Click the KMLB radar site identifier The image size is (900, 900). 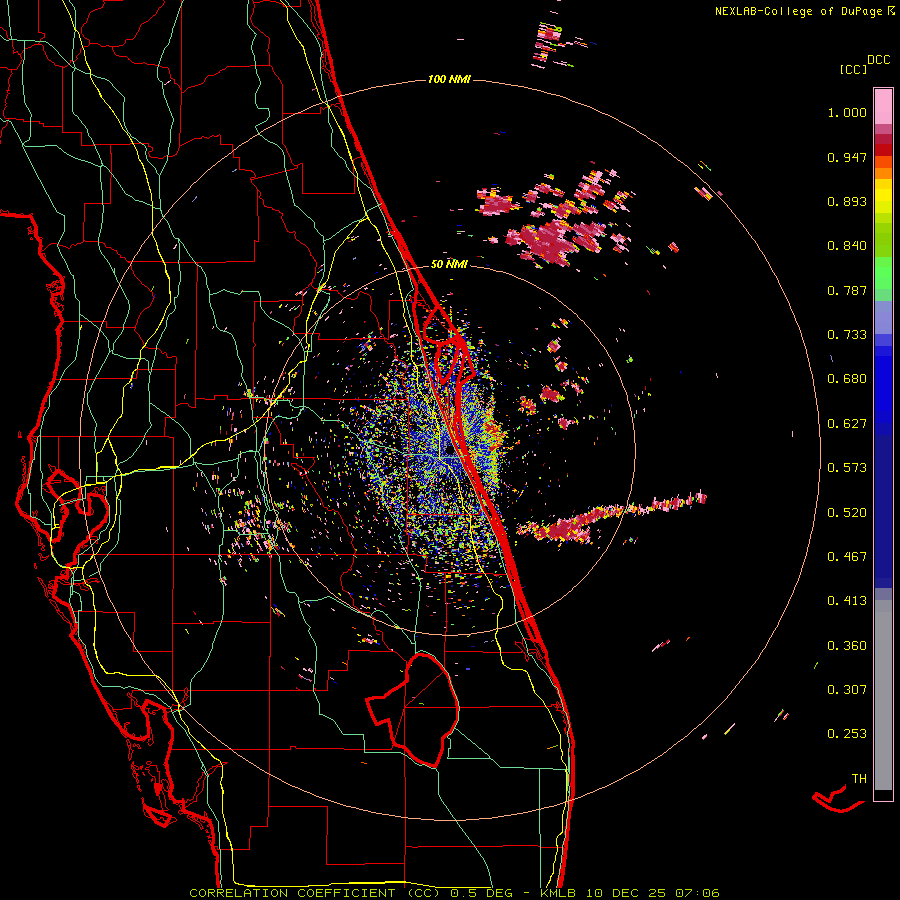click(559, 893)
